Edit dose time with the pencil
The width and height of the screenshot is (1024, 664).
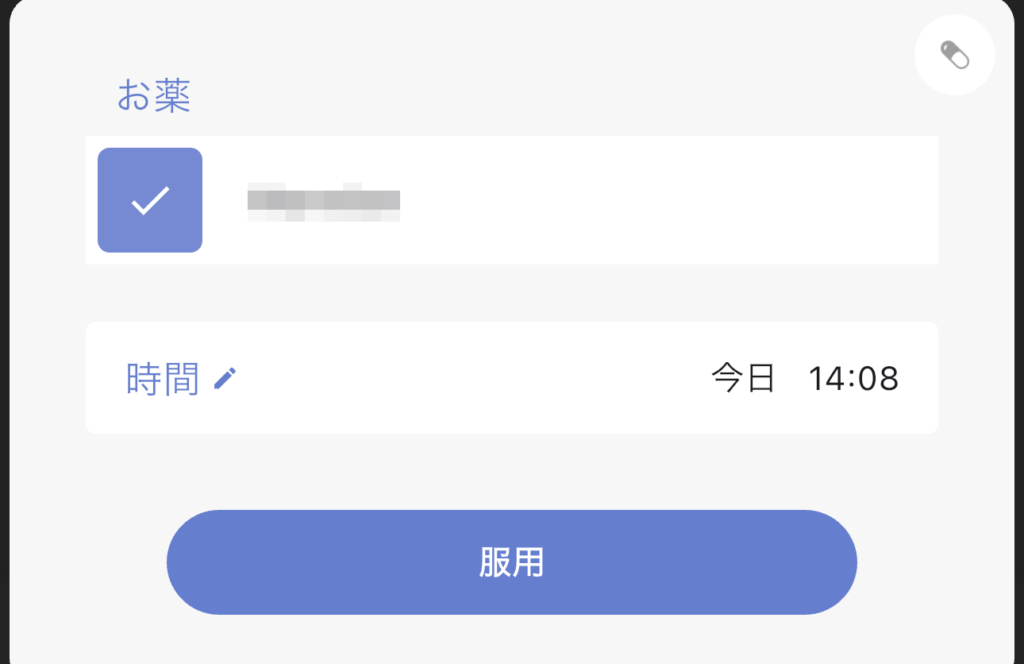pyautogui.click(x=225, y=378)
